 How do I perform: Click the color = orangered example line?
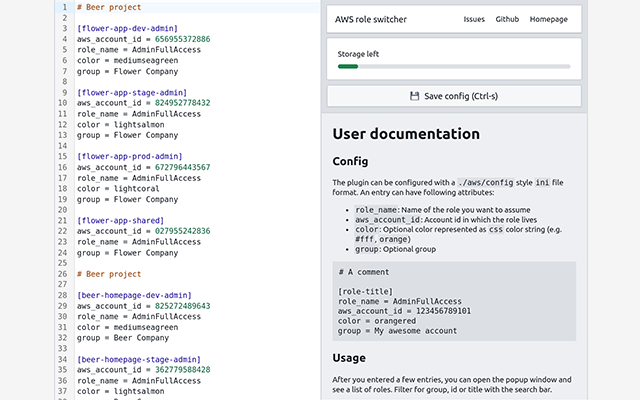tap(377, 321)
